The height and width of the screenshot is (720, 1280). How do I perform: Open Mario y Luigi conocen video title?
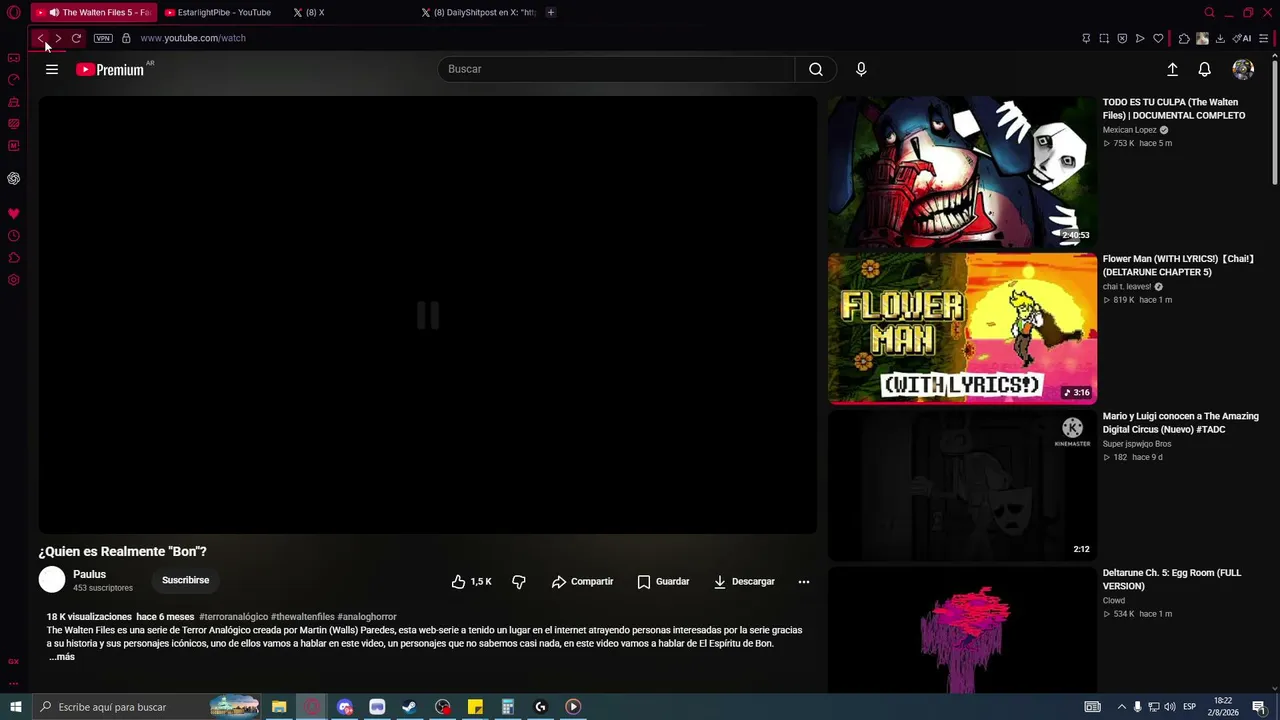pyautogui.click(x=1180, y=423)
